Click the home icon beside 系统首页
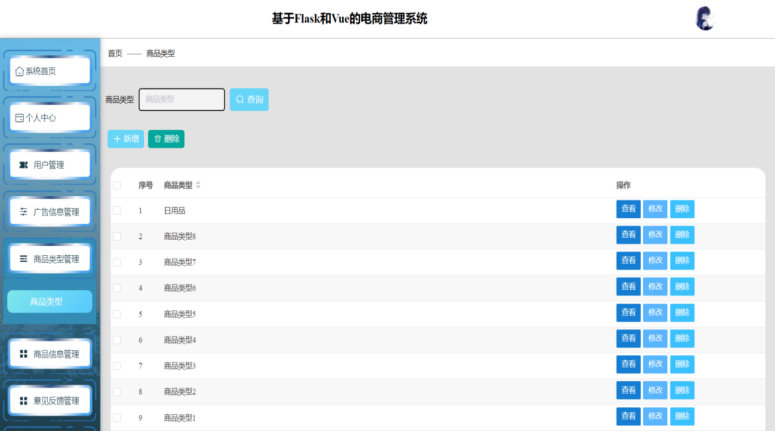 19,71
